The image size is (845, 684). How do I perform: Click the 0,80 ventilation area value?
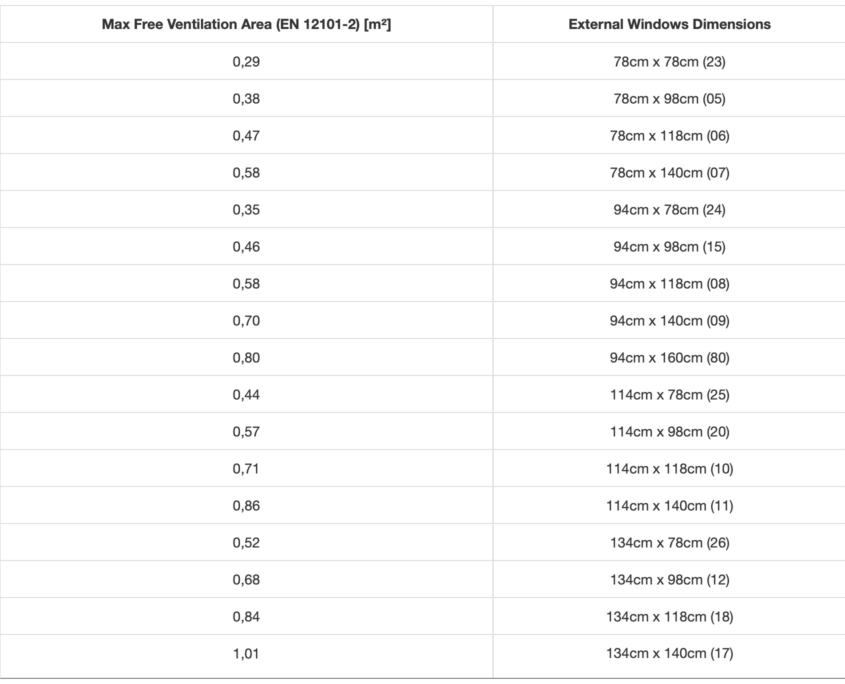pos(246,358)
